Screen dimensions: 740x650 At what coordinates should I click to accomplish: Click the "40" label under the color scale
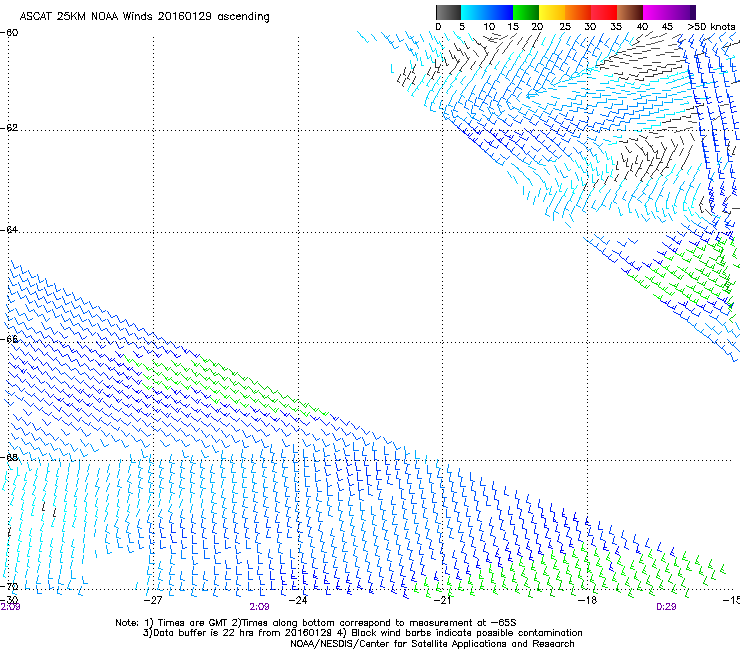[x=642, y=26]
